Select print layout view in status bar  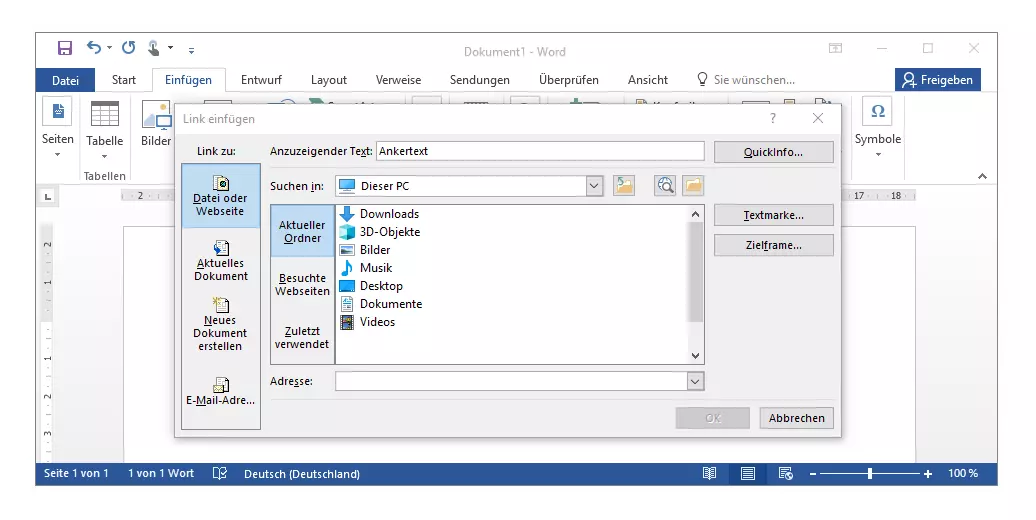point(747,473)
